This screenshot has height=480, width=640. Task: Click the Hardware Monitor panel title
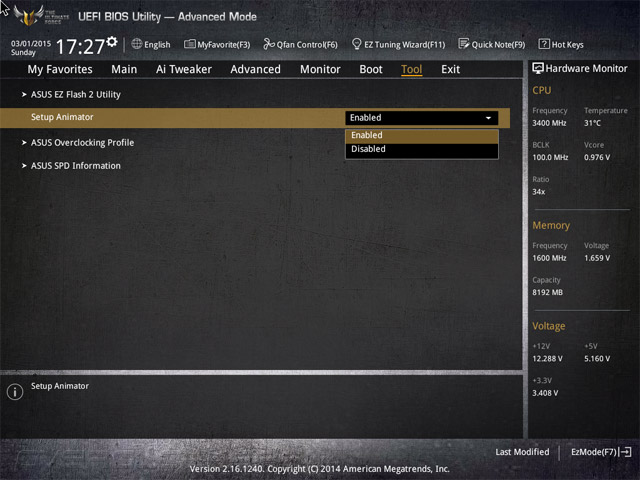(x=586, y=69)
